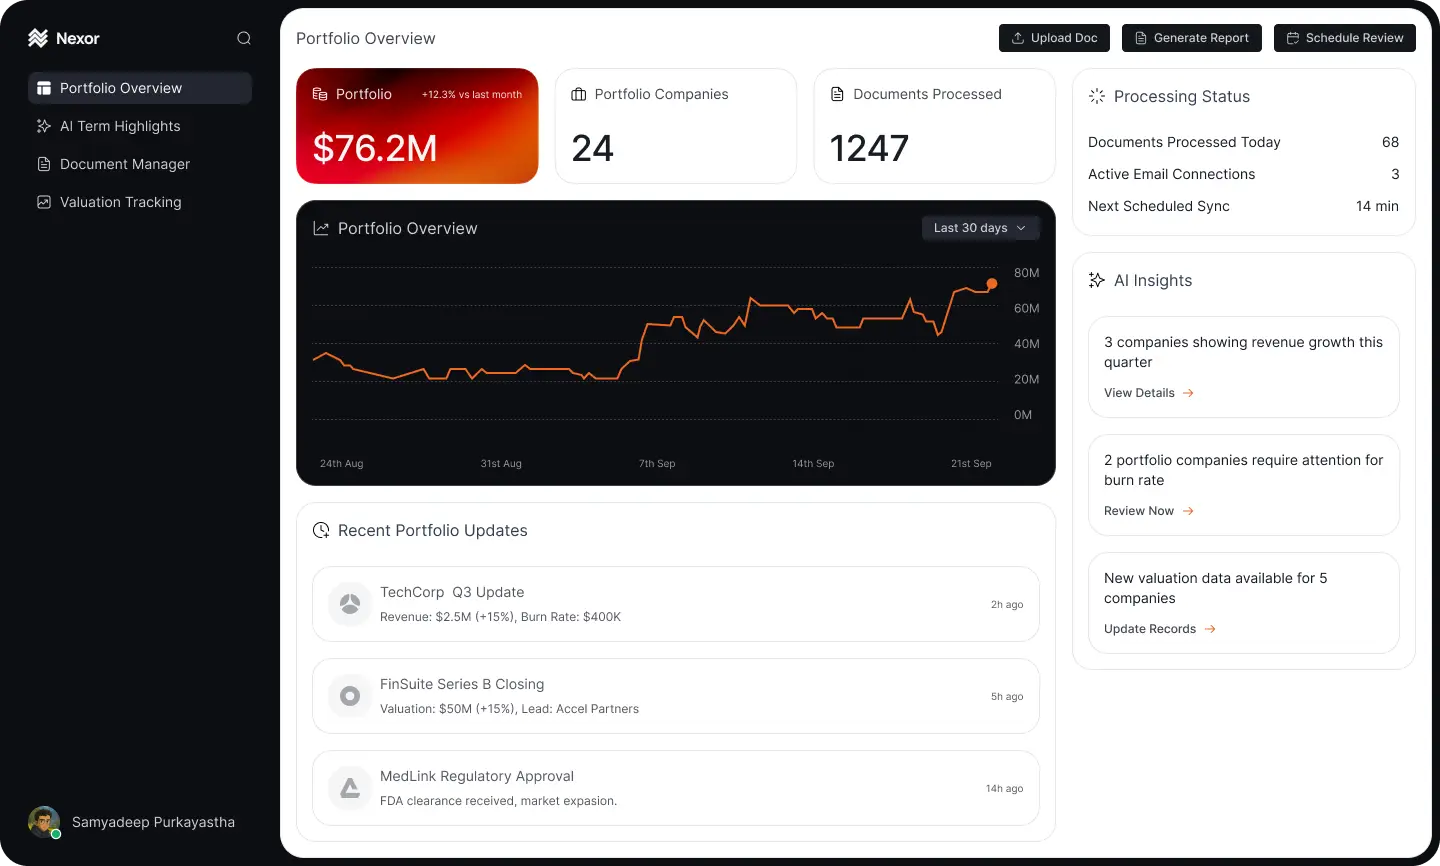Click the TechCorp company avatar icon
This screenshot has width=1440, height=866.
click(350, 604)
